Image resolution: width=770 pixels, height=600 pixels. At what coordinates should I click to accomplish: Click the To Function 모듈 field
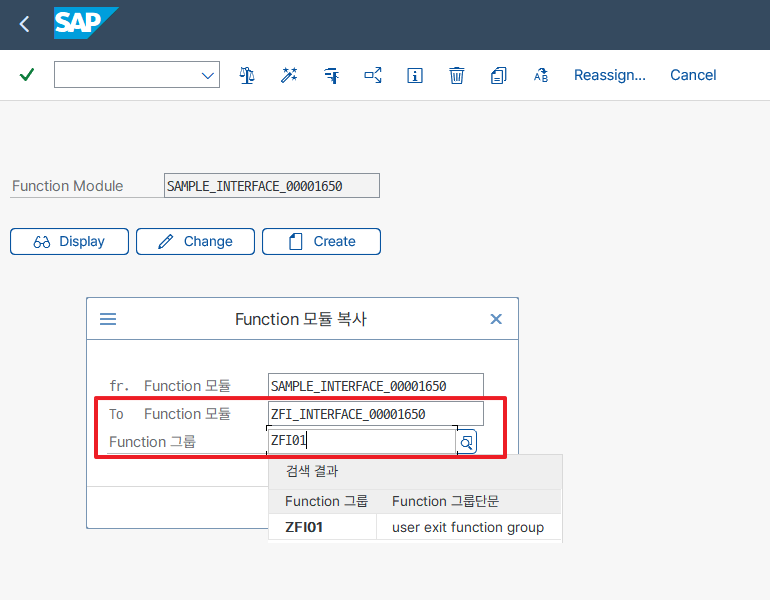coord(376,414)
